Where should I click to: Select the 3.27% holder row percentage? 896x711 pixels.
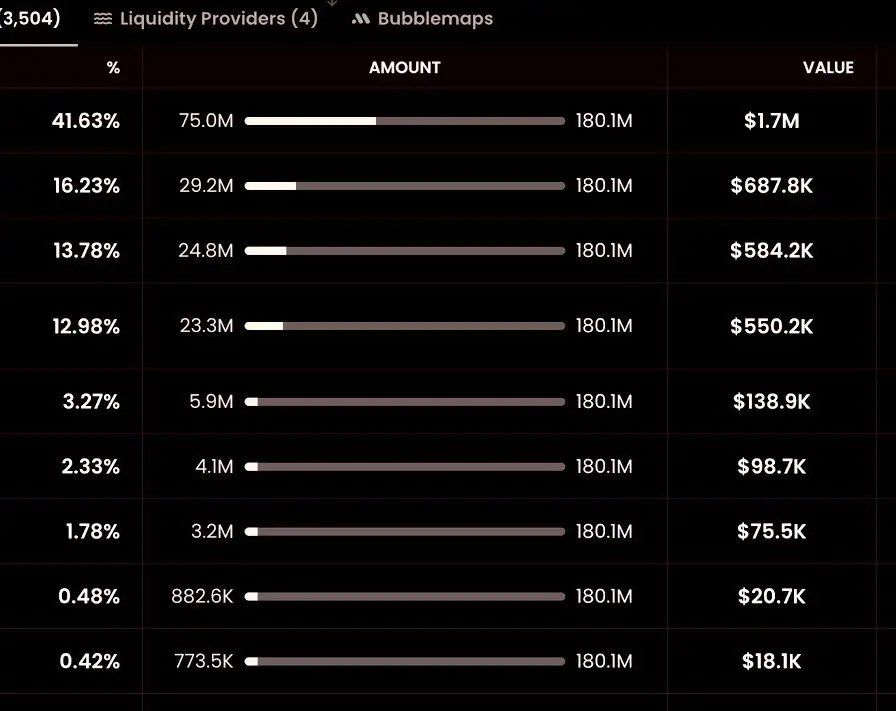(x=91, y=401)
